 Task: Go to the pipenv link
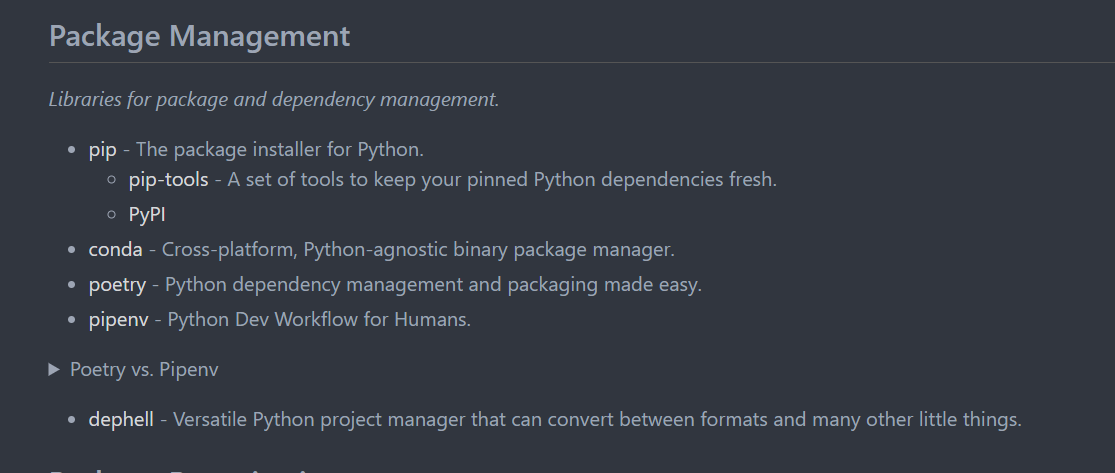(118, 320)
